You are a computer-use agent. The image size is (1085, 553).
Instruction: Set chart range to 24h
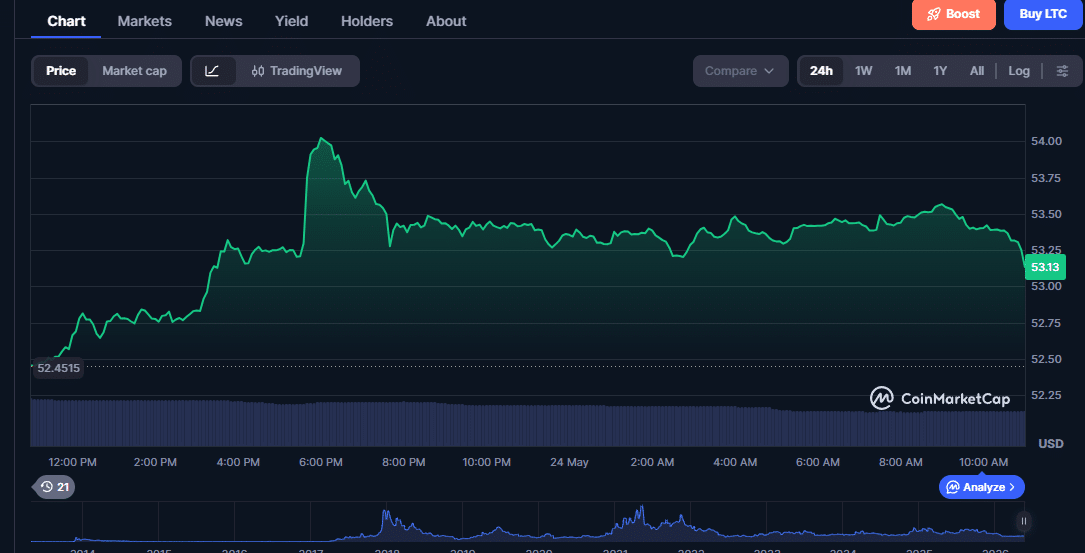(821, 71)
